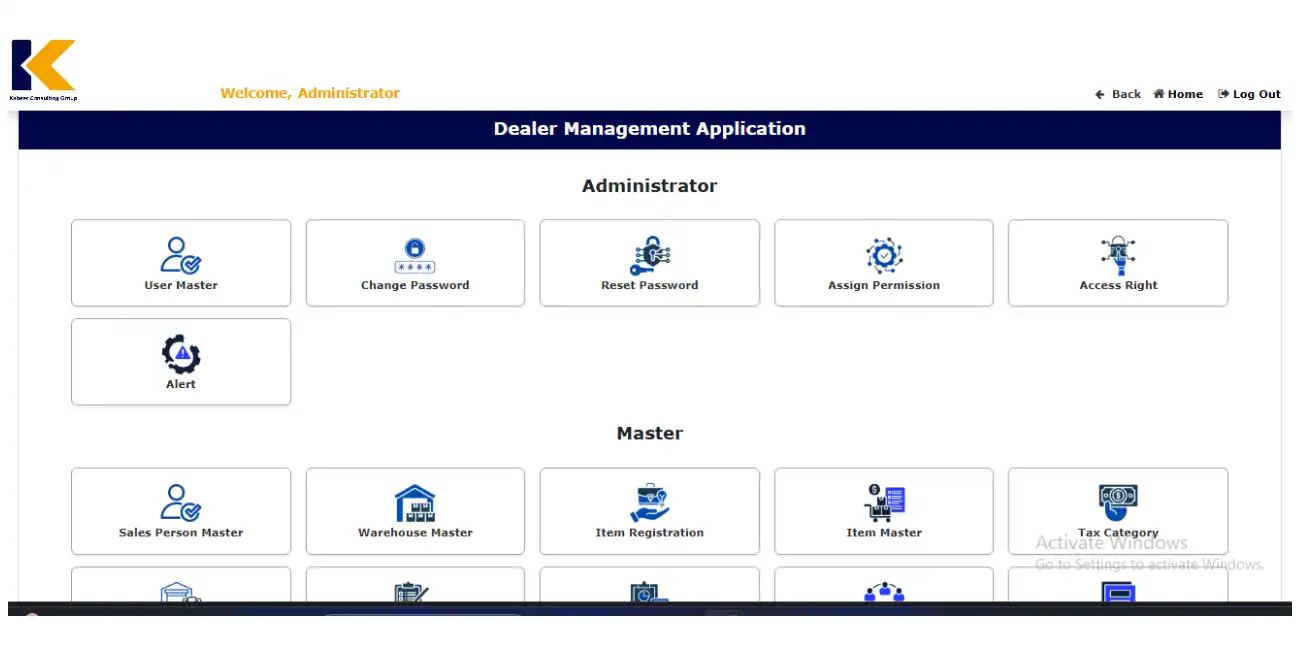Open the User Master tile
Image resolution: width=1300 pixels, height=650 pixels.
coord(181,263)
